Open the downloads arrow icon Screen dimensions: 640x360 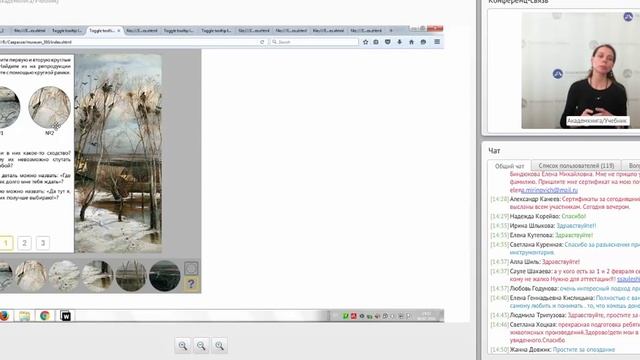[400, 42]
